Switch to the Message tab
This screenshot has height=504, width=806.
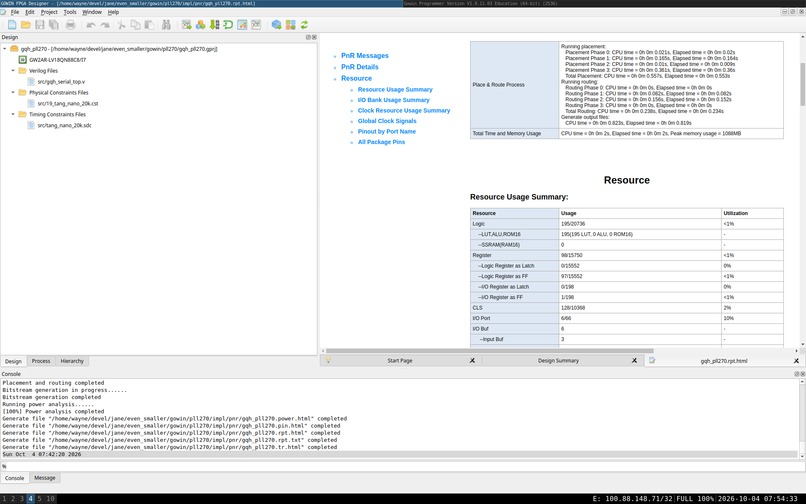pos(45,478)
